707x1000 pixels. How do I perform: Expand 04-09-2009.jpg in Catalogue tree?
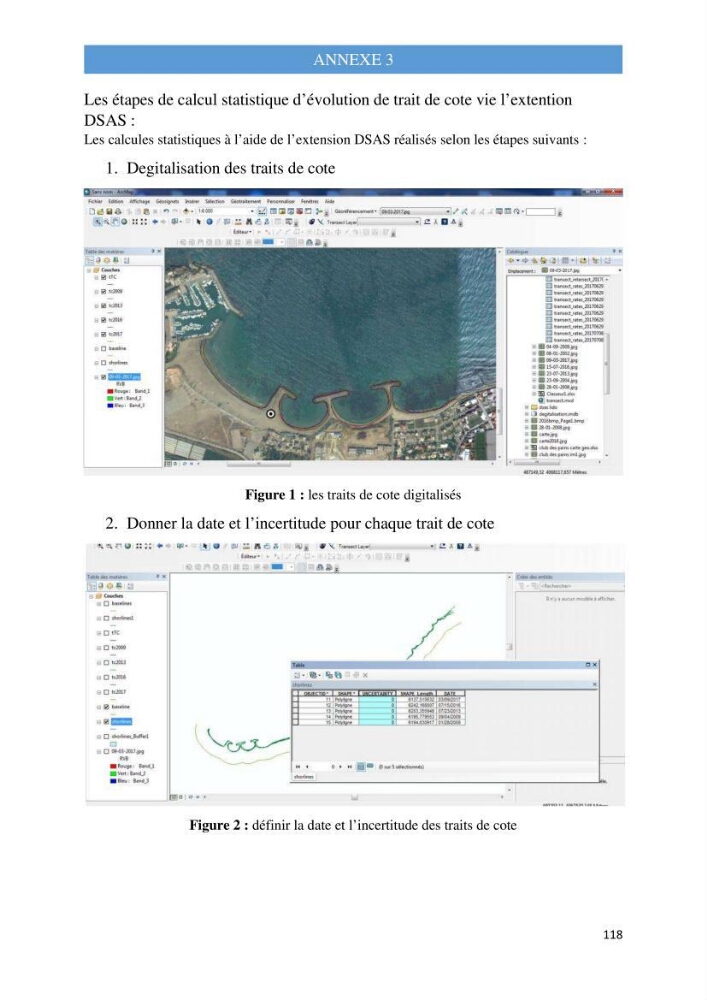[534, 347]
